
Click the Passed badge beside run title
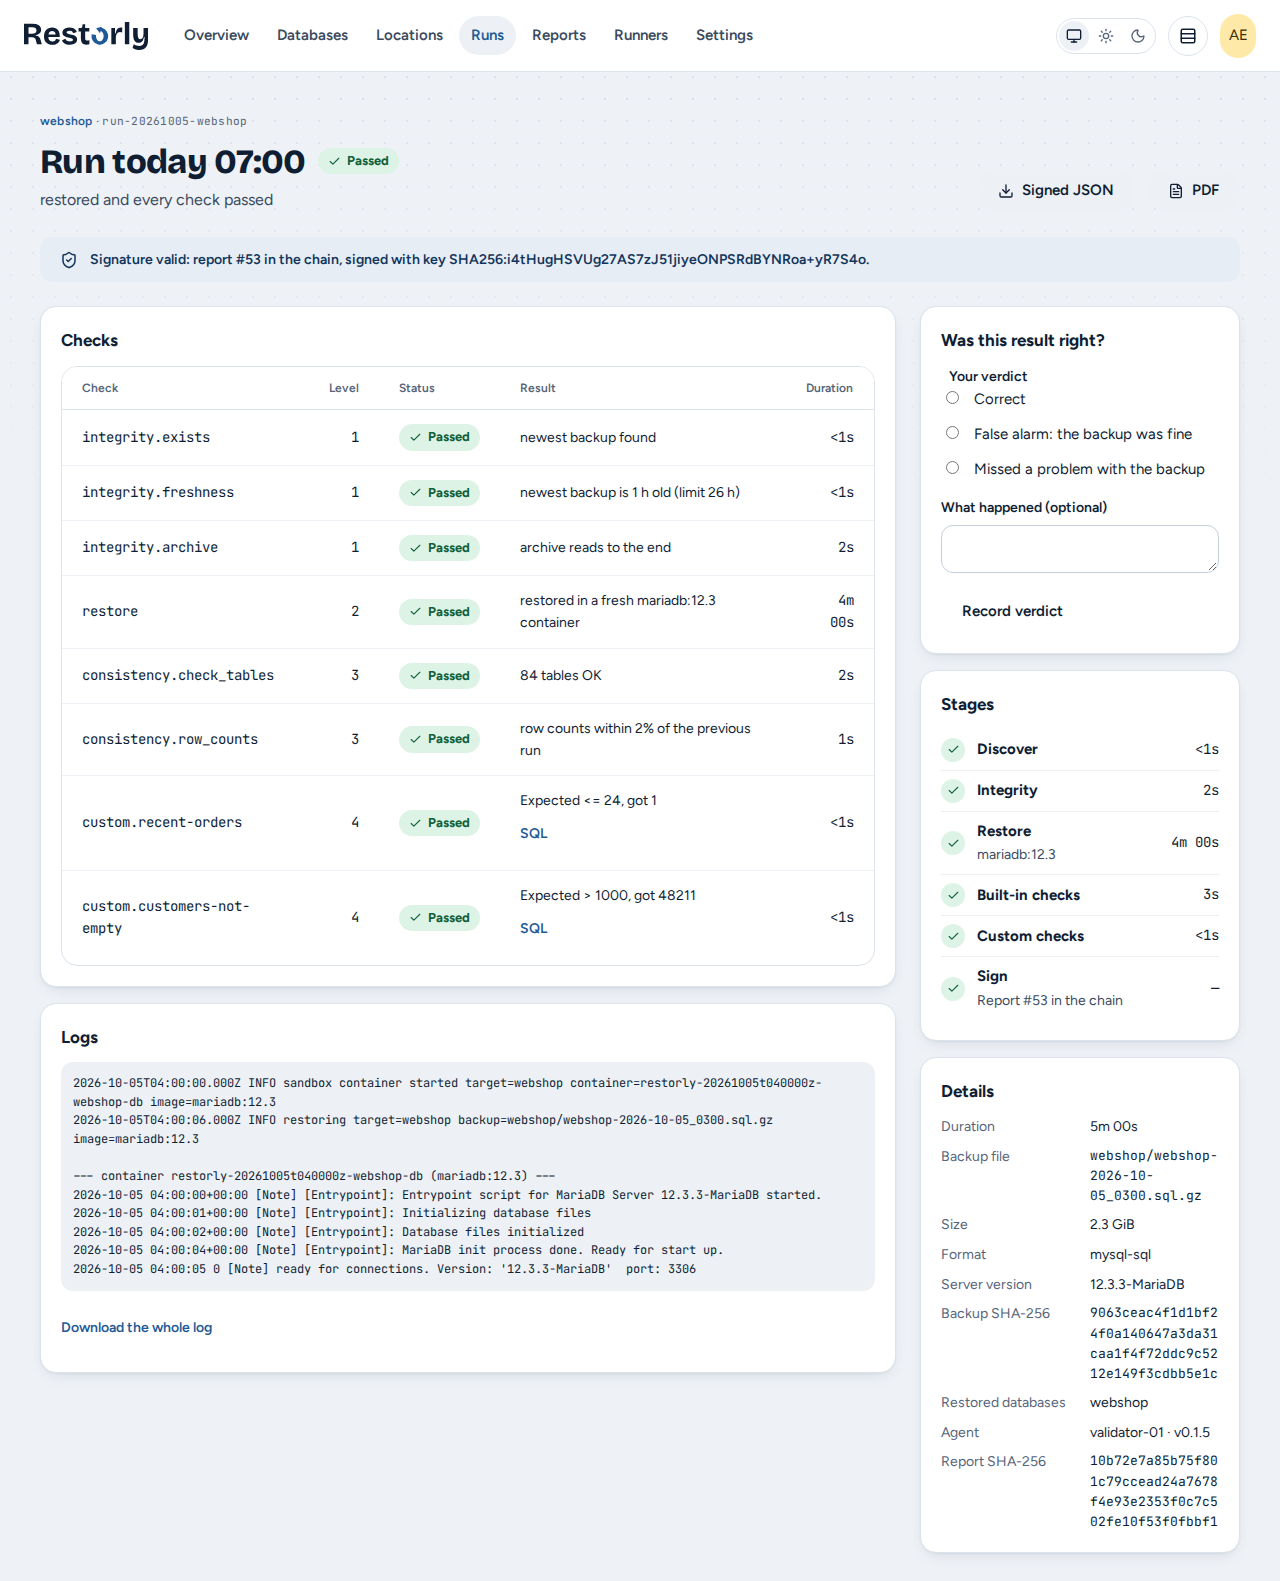point(358,161)
